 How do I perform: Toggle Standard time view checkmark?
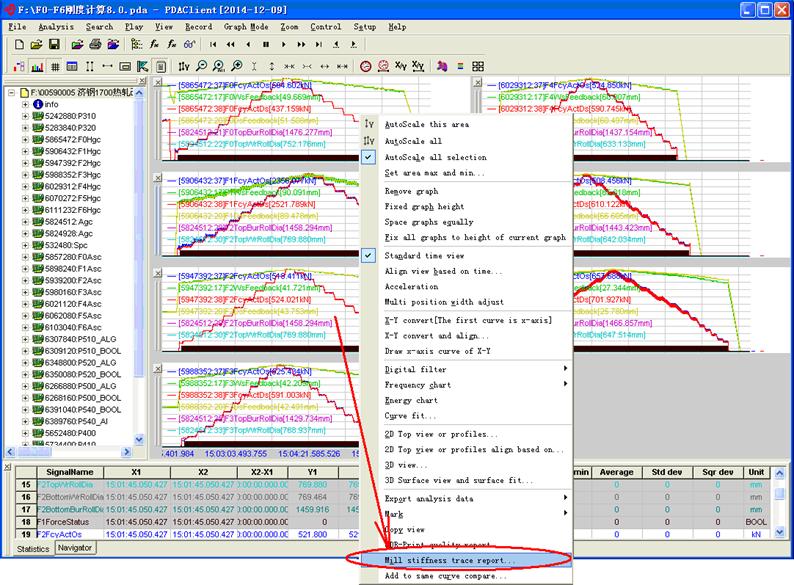369,255
